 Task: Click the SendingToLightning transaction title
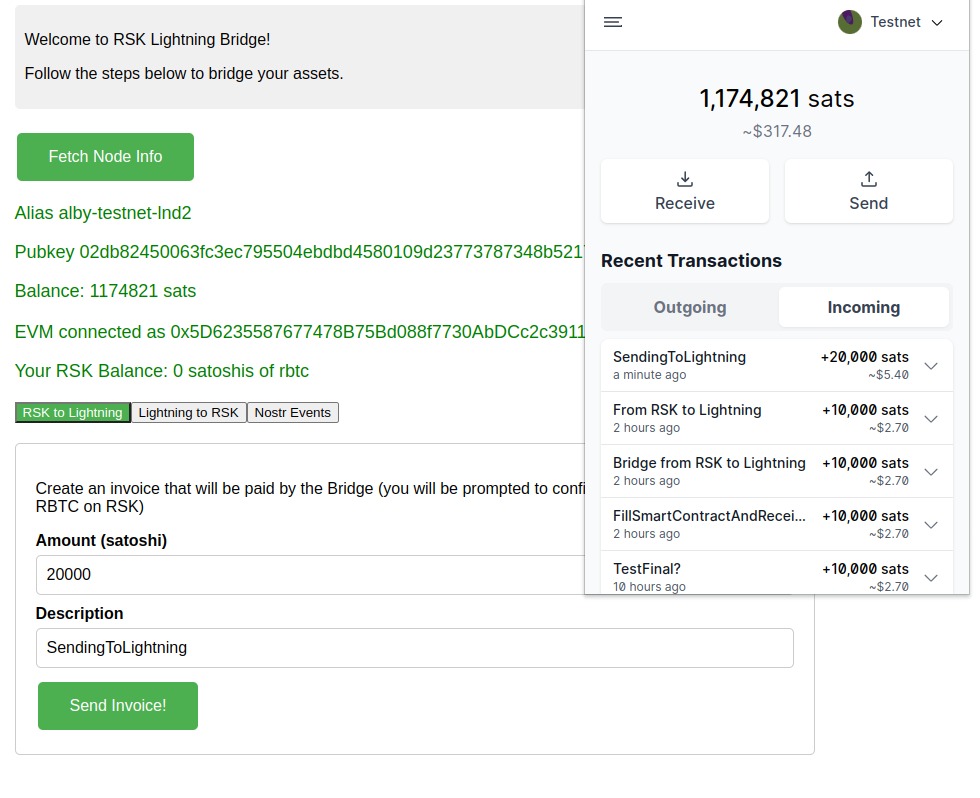(x=679, y=357)
